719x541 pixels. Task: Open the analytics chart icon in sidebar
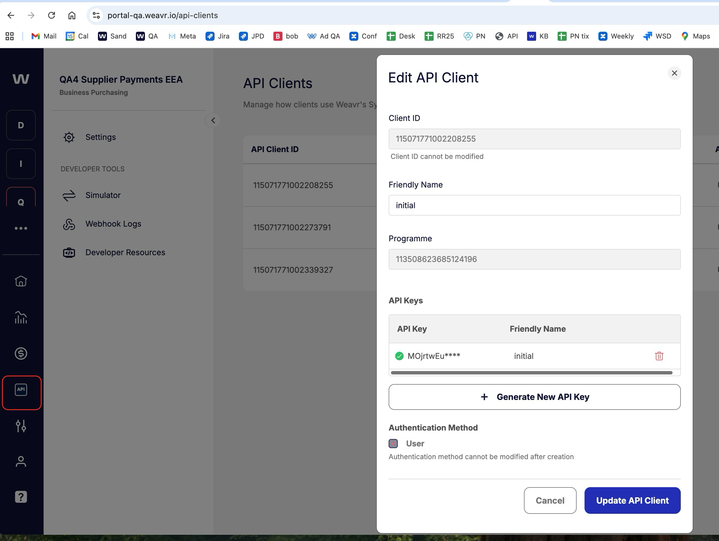click(21, 317)
